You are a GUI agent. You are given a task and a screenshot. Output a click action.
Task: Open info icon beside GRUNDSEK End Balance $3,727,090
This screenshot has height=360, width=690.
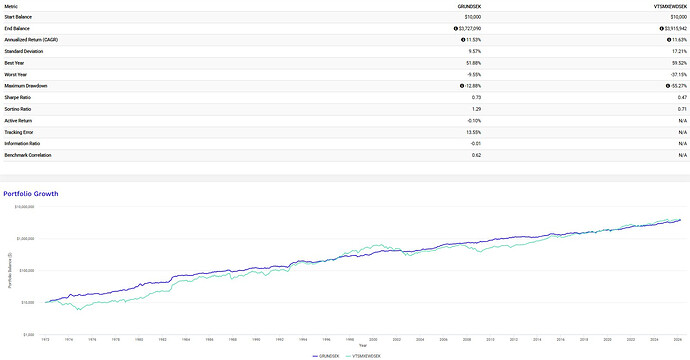(x=455, y=29)
